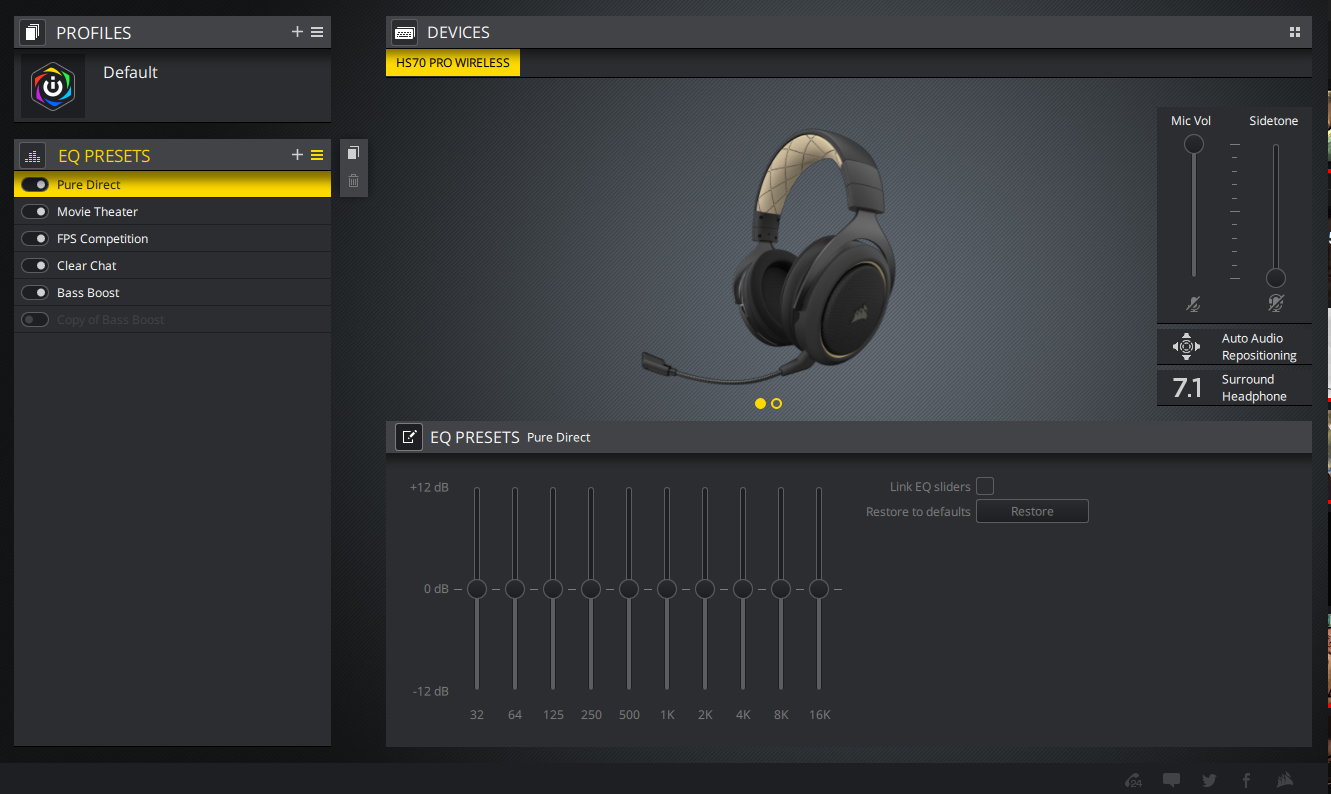Image resolution: width=1331 pixels, height=794 pixels.
Task: Click the 250 Hz EQ slider knob
Action: pos(591,589)
